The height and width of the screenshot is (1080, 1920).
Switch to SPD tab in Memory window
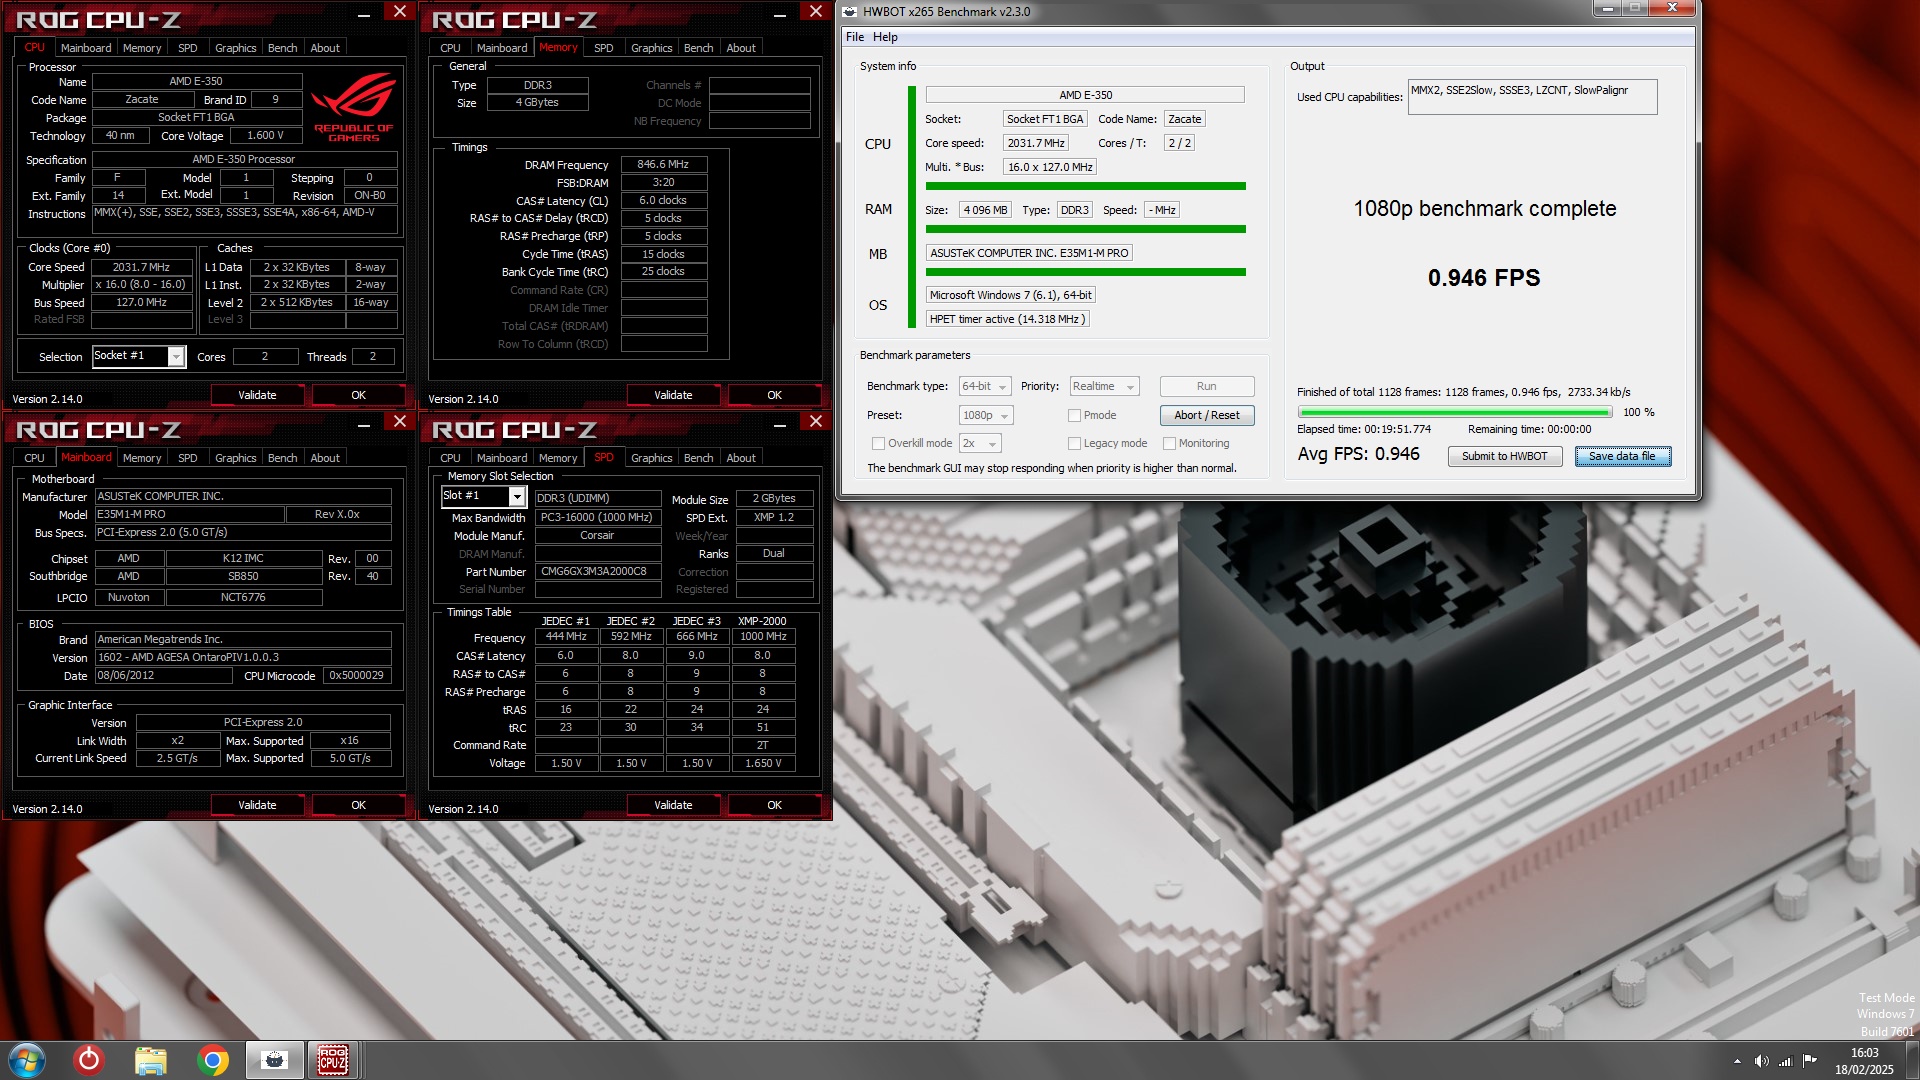point(603,48)
